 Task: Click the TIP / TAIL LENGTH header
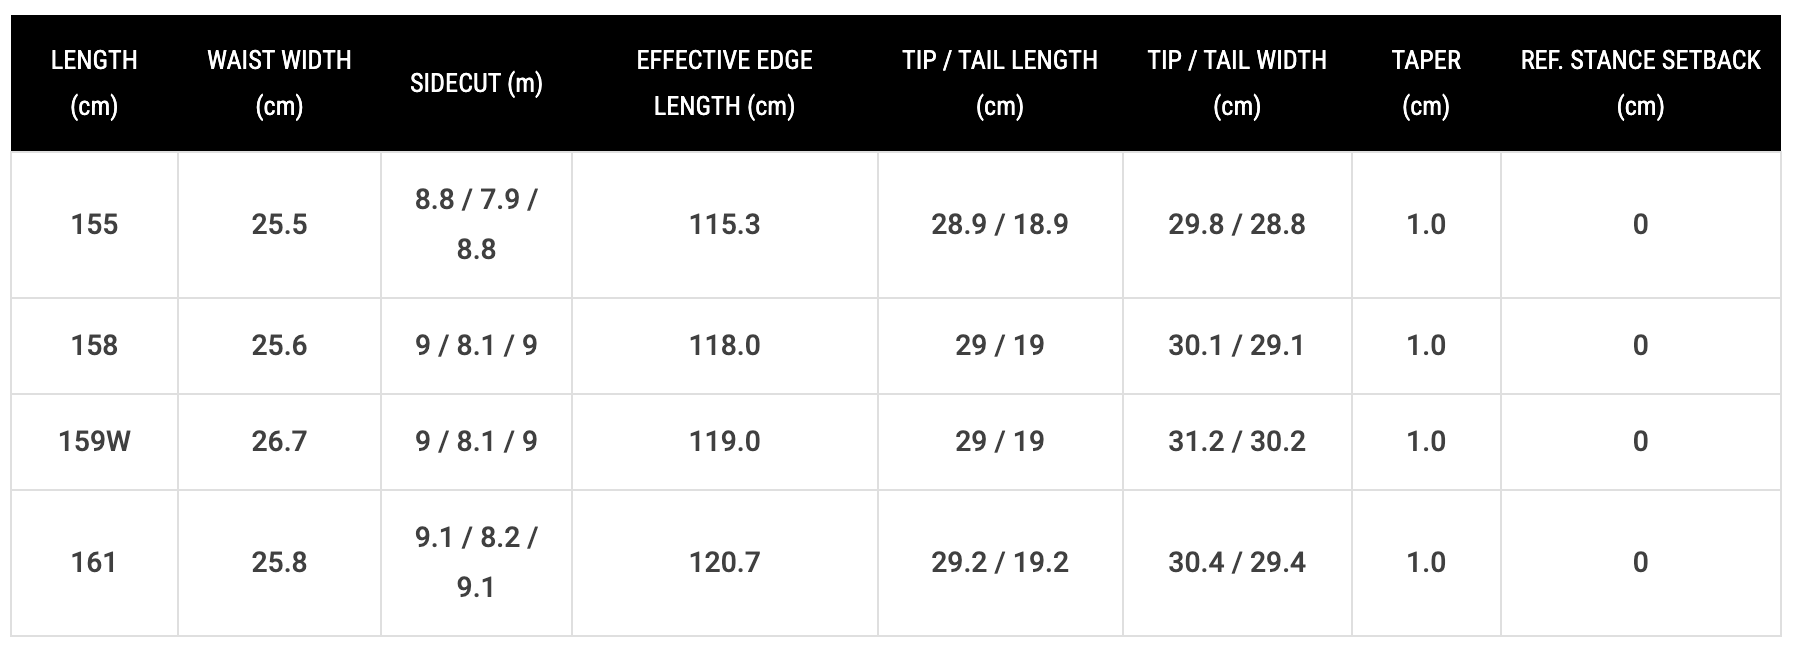point(1000,83)
